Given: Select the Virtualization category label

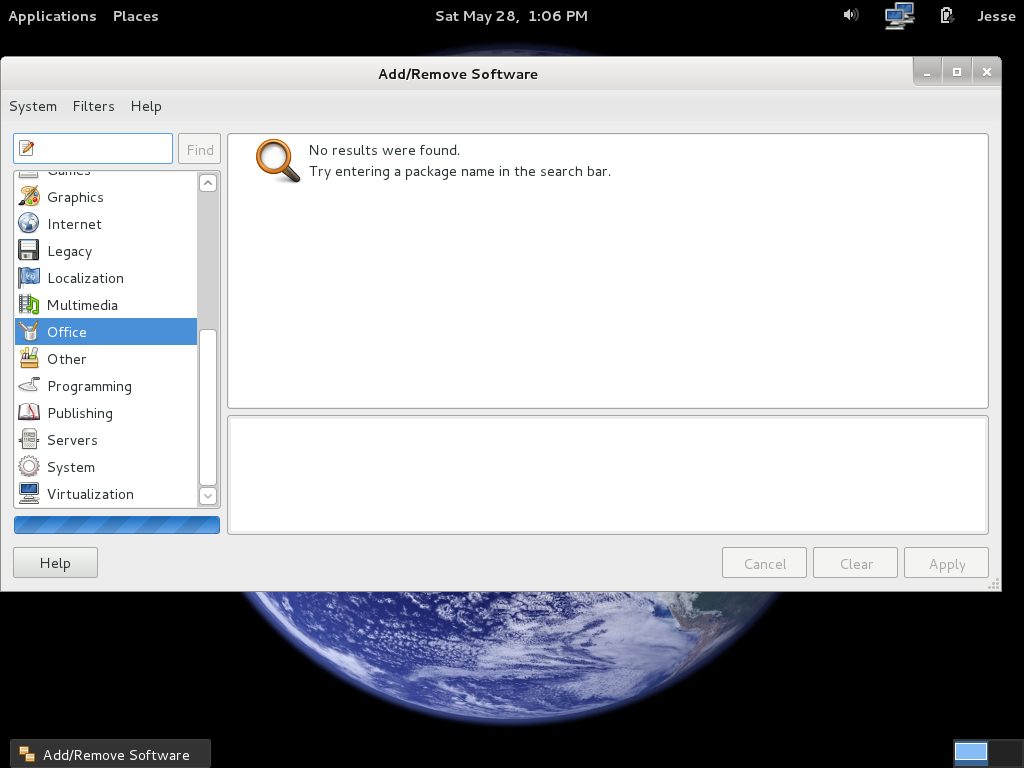Looking at the screenshot, I should (90, 494).
